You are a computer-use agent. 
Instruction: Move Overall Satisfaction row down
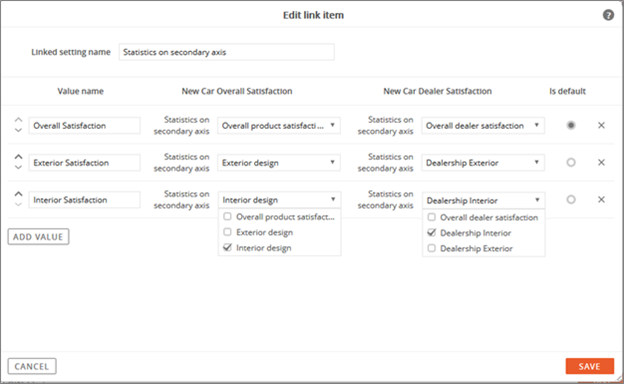coord(18,130)
